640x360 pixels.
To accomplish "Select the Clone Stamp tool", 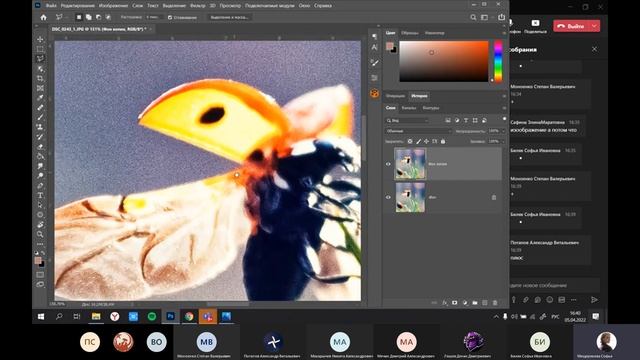I will click(x=40, y=127).
